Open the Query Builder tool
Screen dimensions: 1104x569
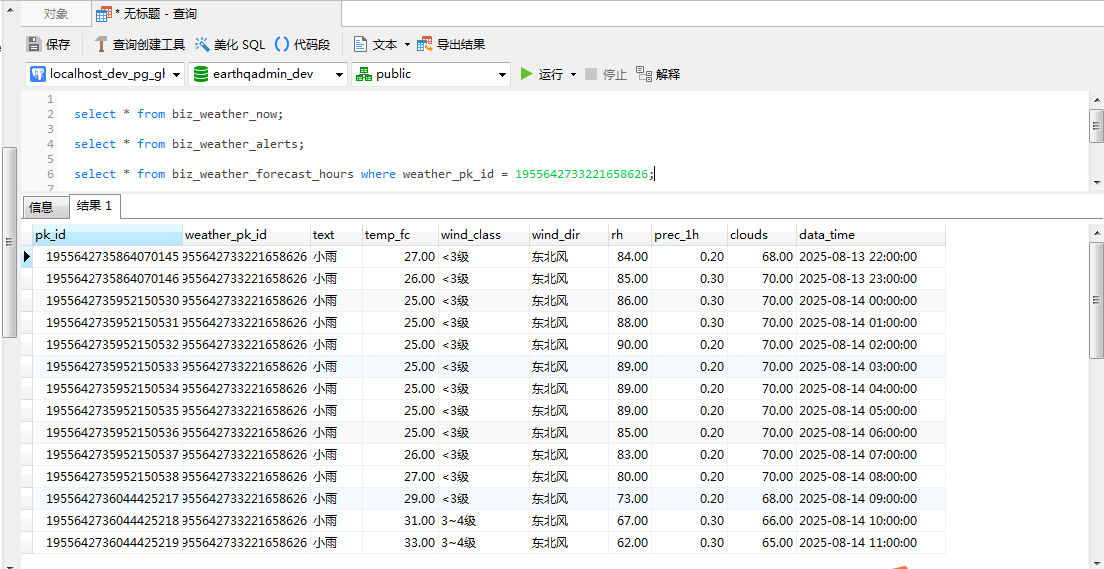139,44
